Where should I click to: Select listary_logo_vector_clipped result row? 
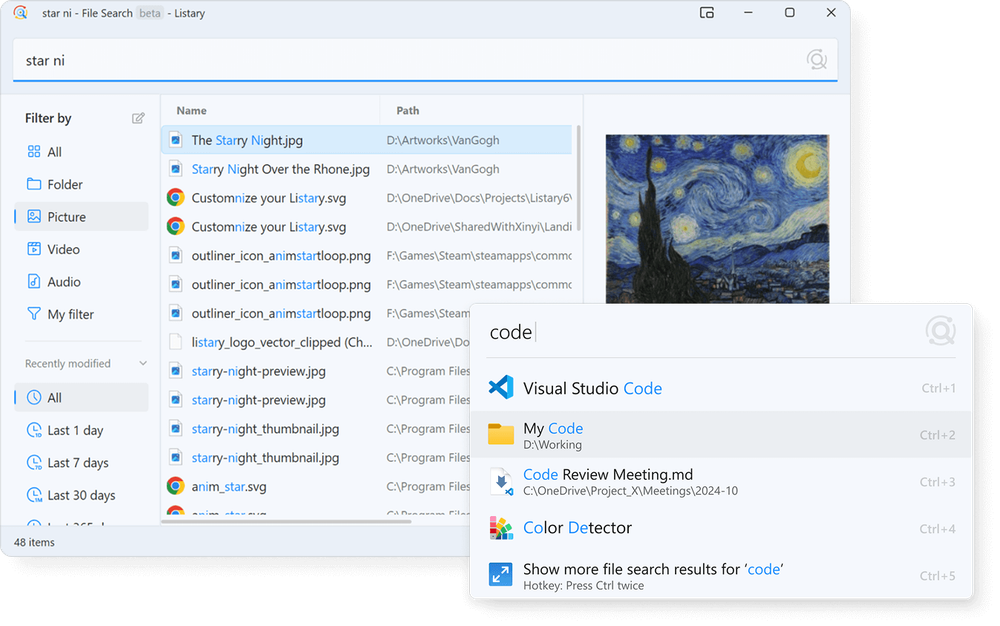(x=316, y=342)
